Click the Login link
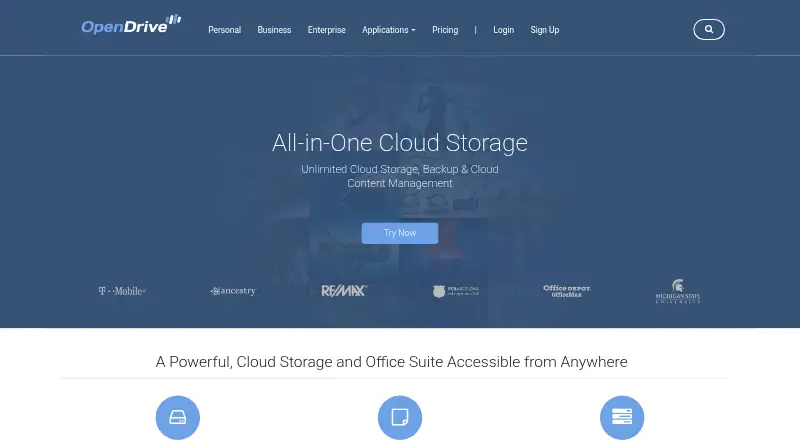This screenshot has height=440, width=800. click(x=504, y=30)
